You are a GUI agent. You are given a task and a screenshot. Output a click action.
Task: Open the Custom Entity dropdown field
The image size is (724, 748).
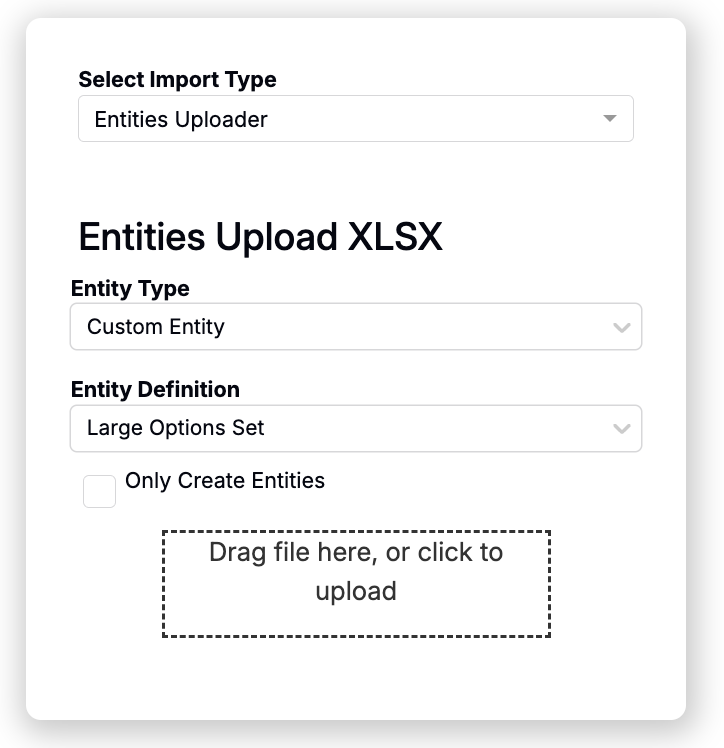tap(355, 327)
